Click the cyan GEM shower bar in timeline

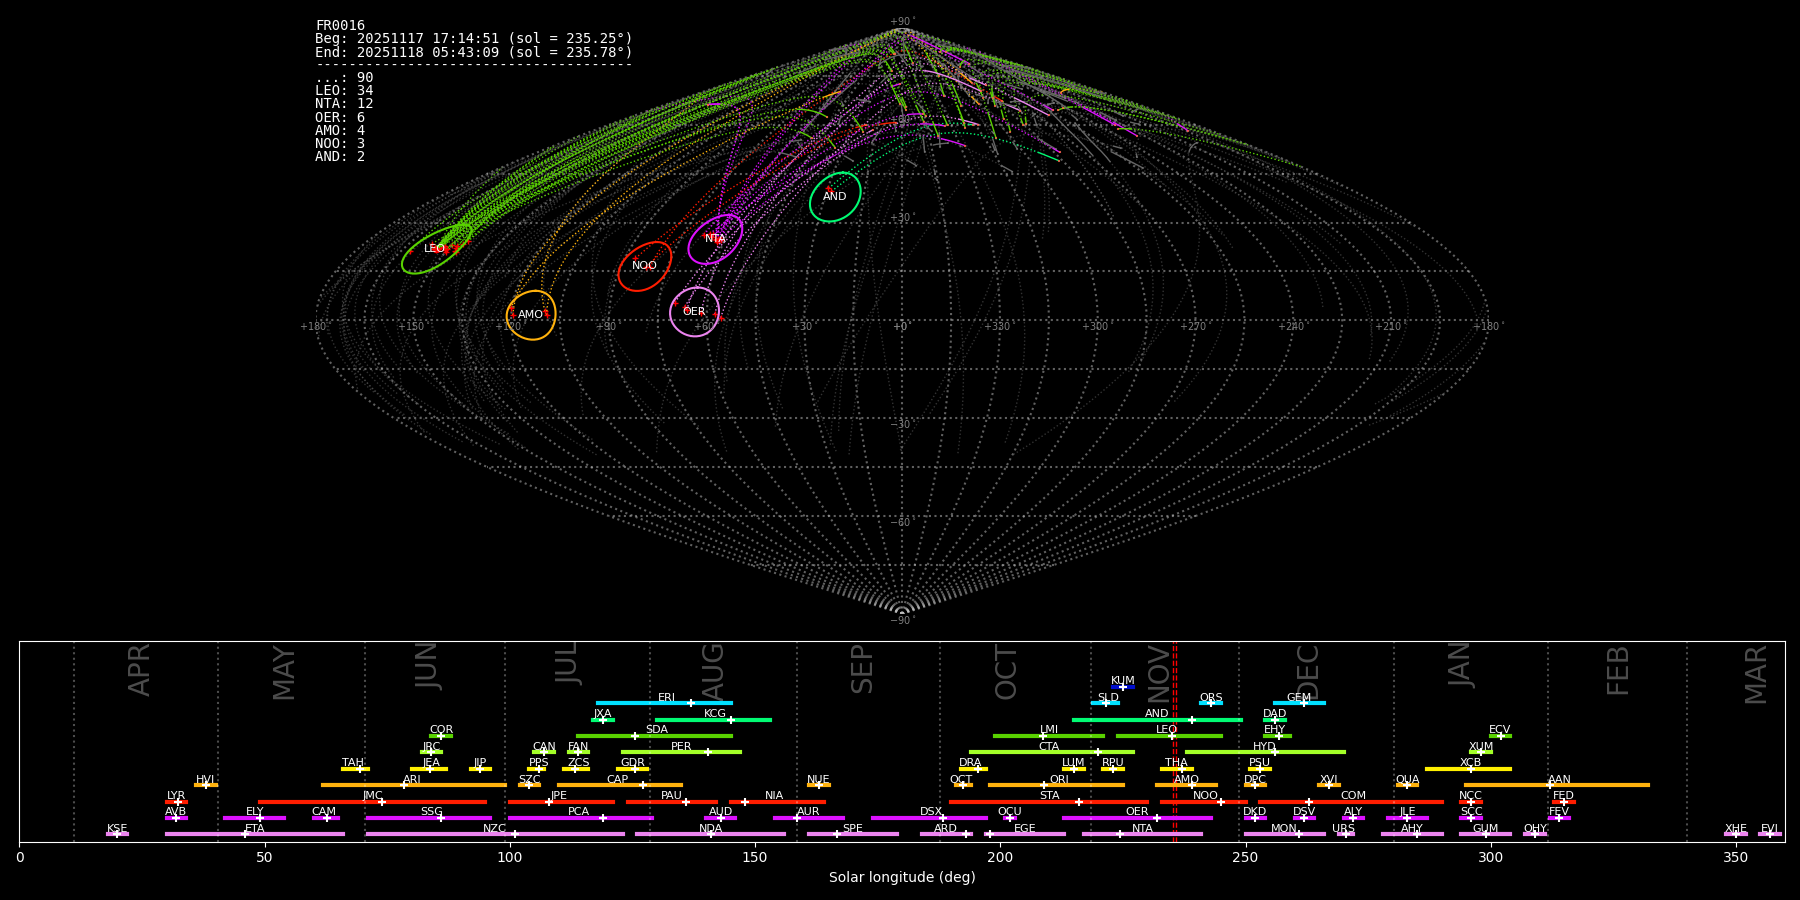[1299, 703]
